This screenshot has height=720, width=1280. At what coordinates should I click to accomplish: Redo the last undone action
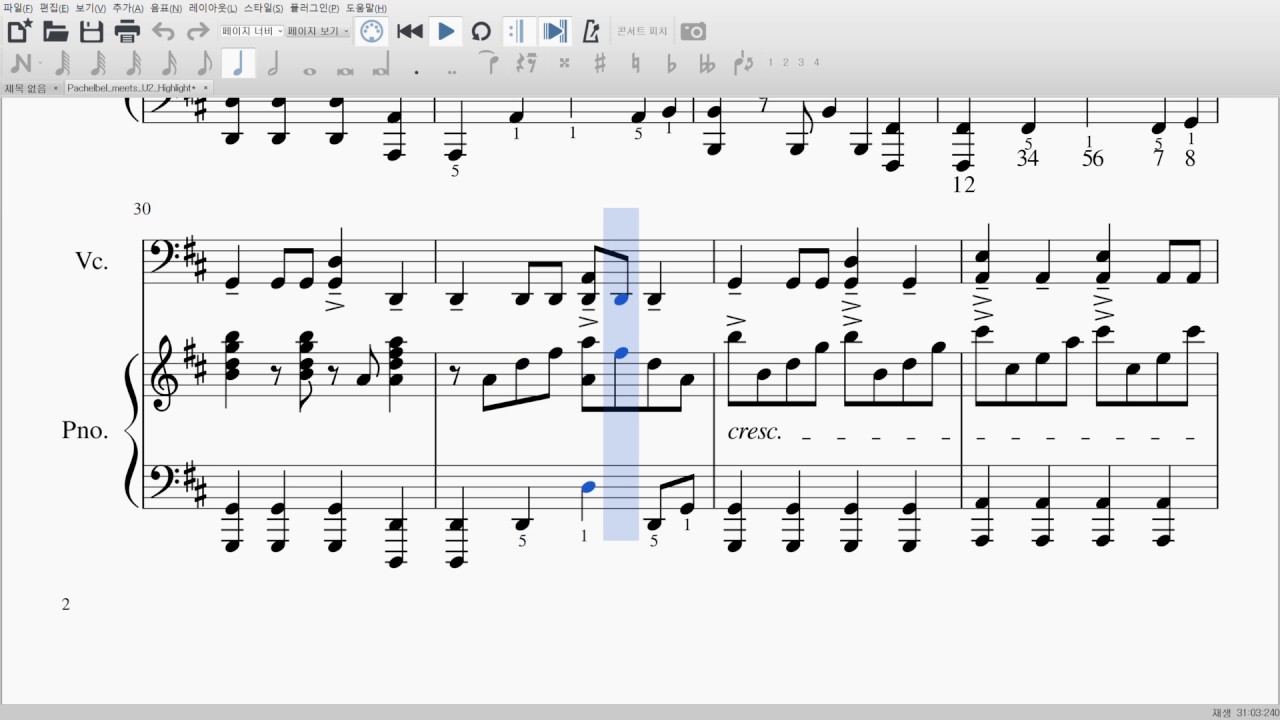coord(198,31)
